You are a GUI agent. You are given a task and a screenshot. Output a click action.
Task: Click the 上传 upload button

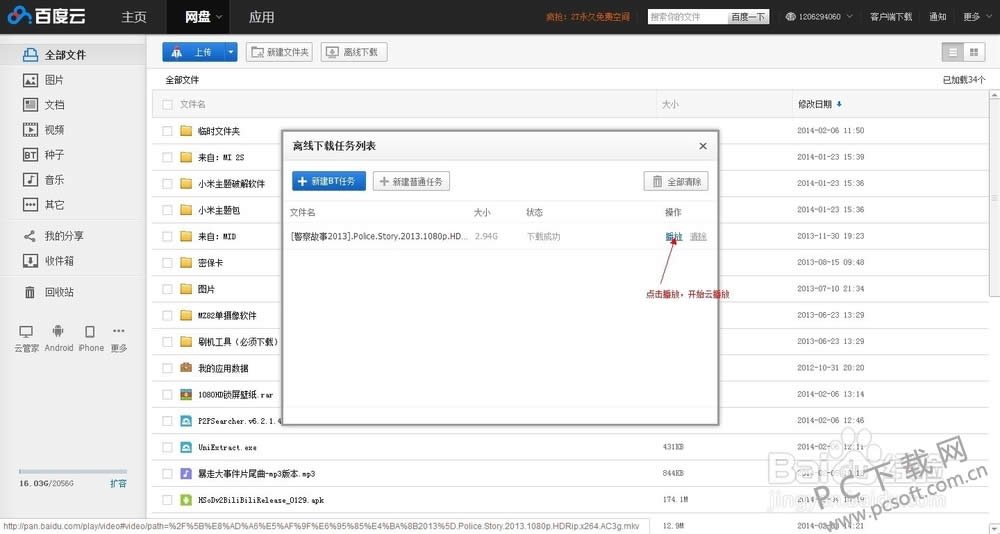pos(193,52)
